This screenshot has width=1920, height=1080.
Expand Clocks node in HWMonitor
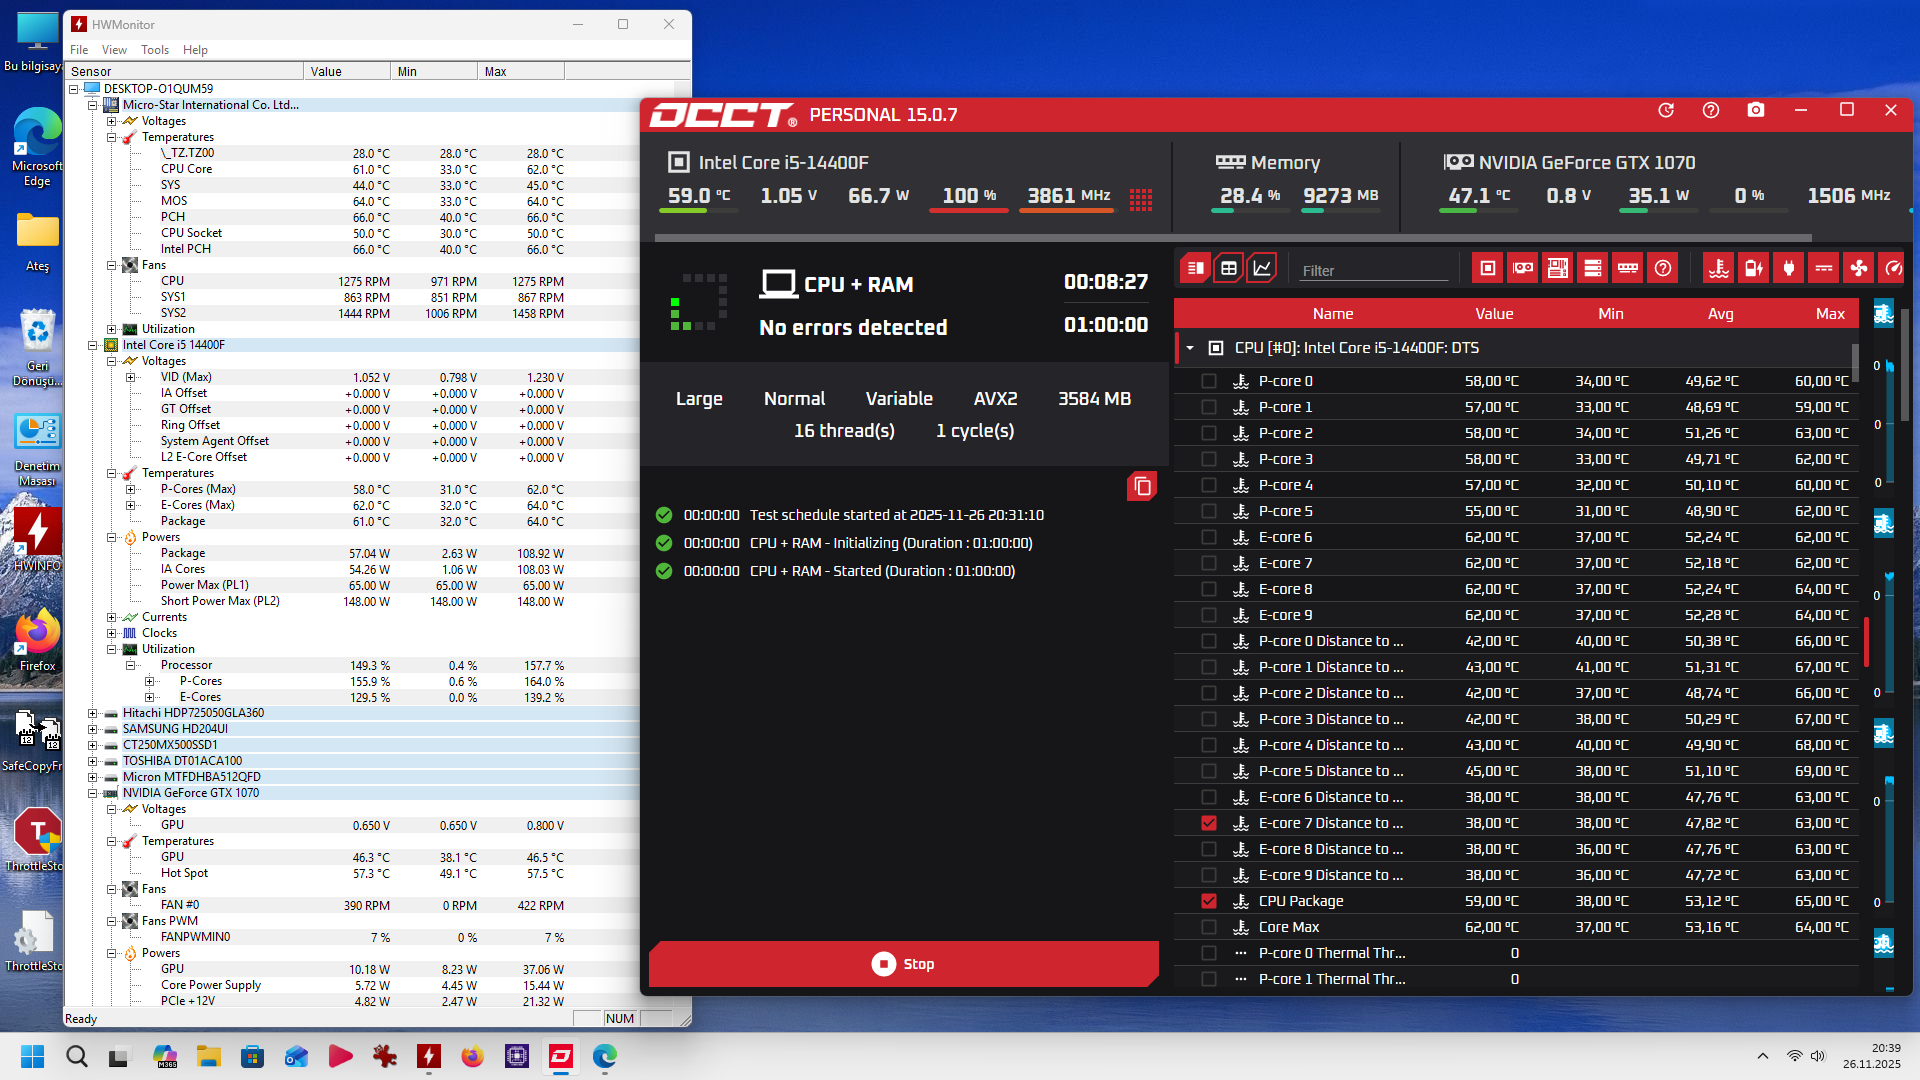click(112, 633)
